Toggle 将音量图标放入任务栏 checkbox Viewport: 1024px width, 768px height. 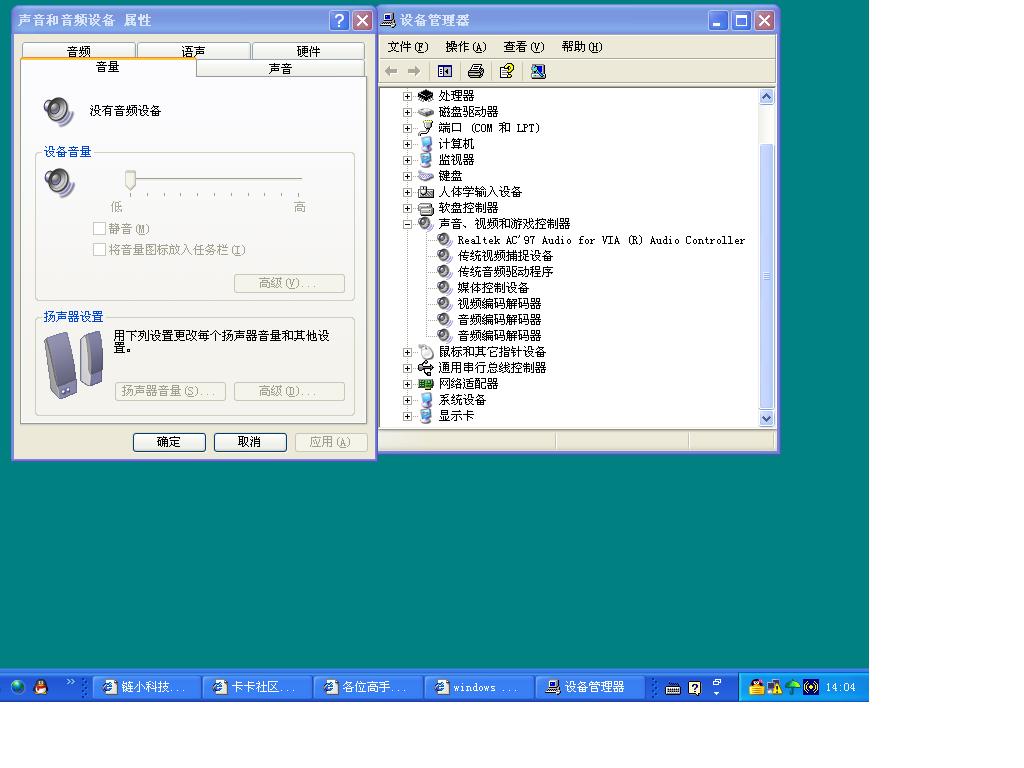pos(99,250)
